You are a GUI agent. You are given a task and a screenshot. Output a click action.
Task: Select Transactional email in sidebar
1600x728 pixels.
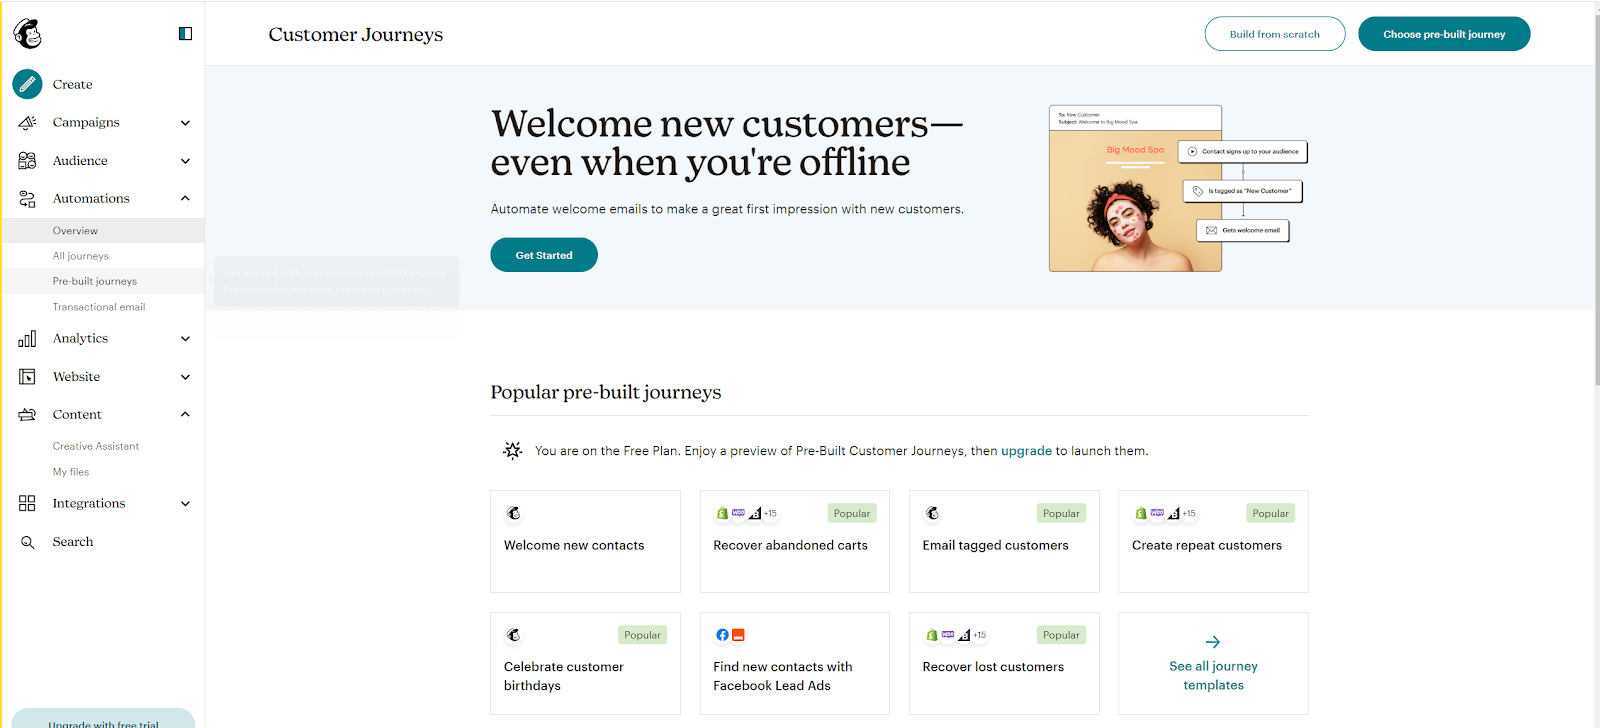click(99, 307)
